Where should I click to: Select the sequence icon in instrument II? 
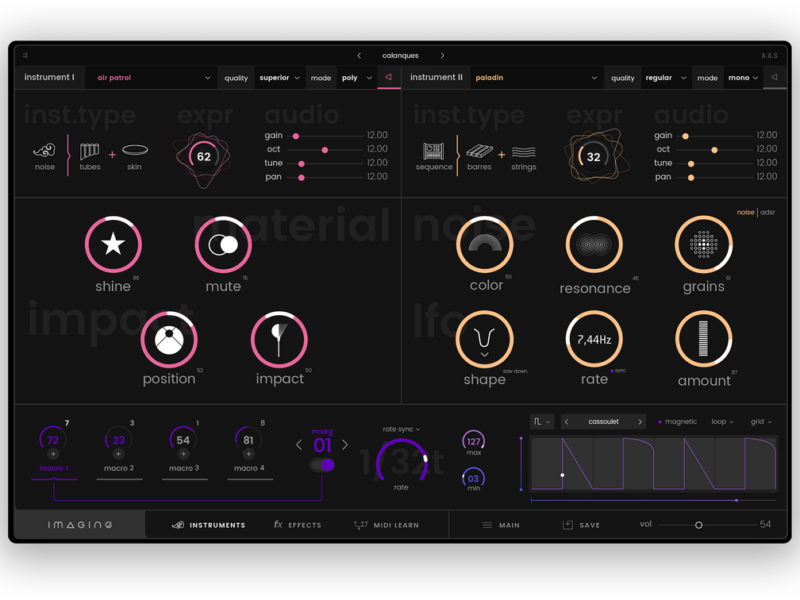(433, 151)
